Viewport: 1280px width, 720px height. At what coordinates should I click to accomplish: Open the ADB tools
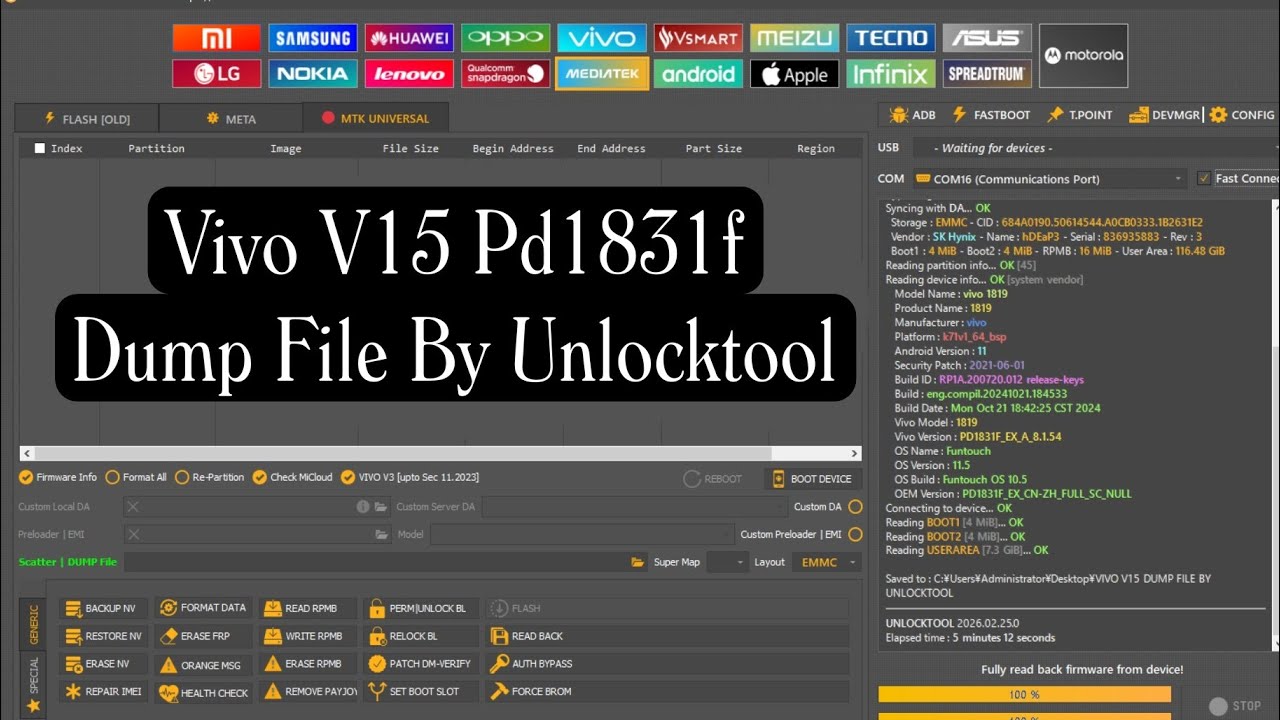point(912,115)
